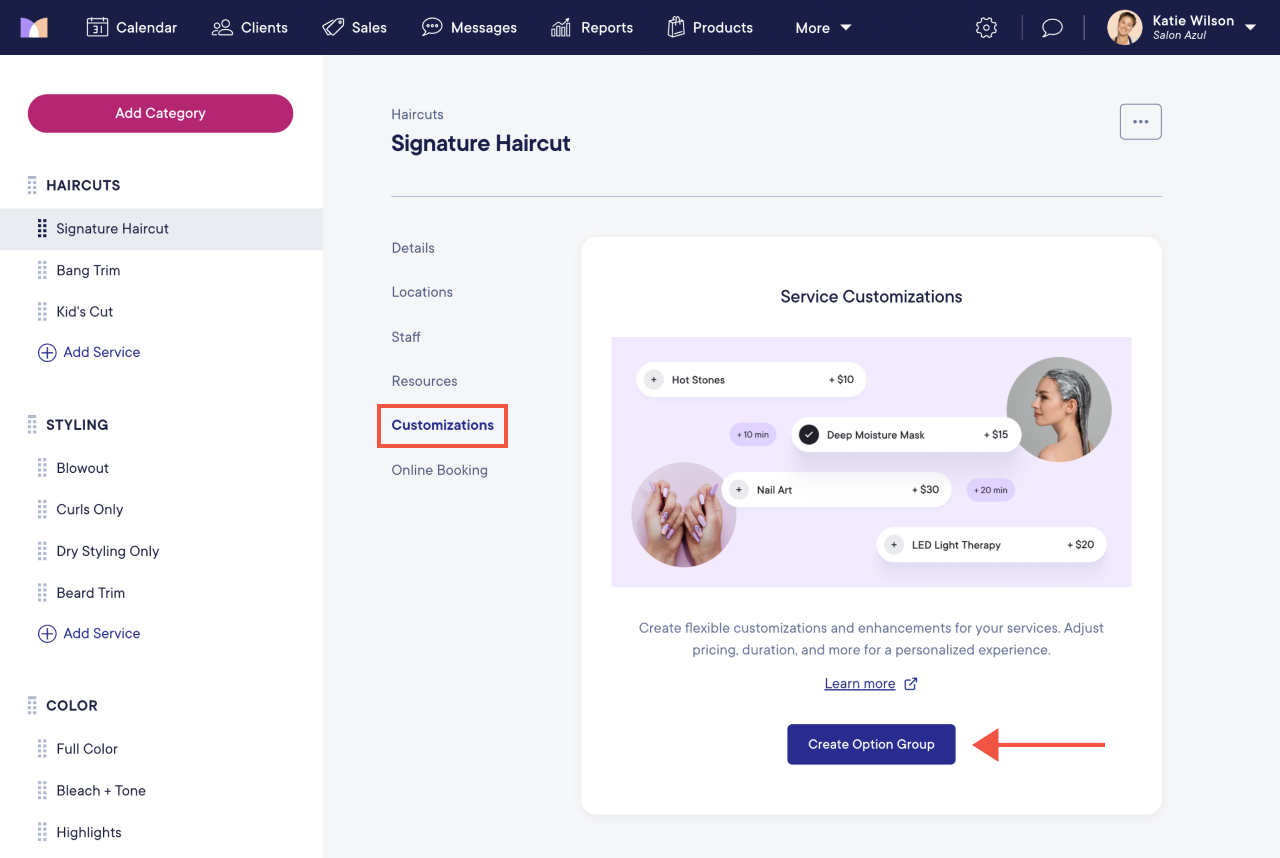Click the Products bag icon
1280x858 pixels.
(x=678, y=27)
